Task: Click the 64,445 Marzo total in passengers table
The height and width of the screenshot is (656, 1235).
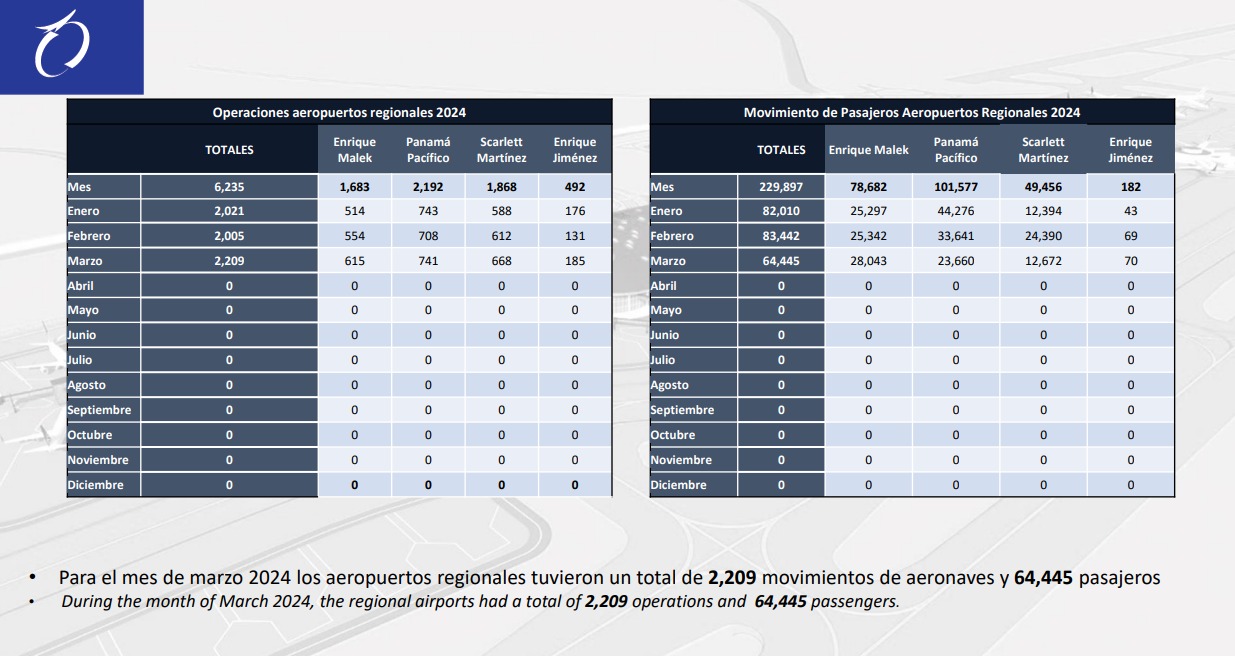Action: pyautogui.click(x=781, y=261)
